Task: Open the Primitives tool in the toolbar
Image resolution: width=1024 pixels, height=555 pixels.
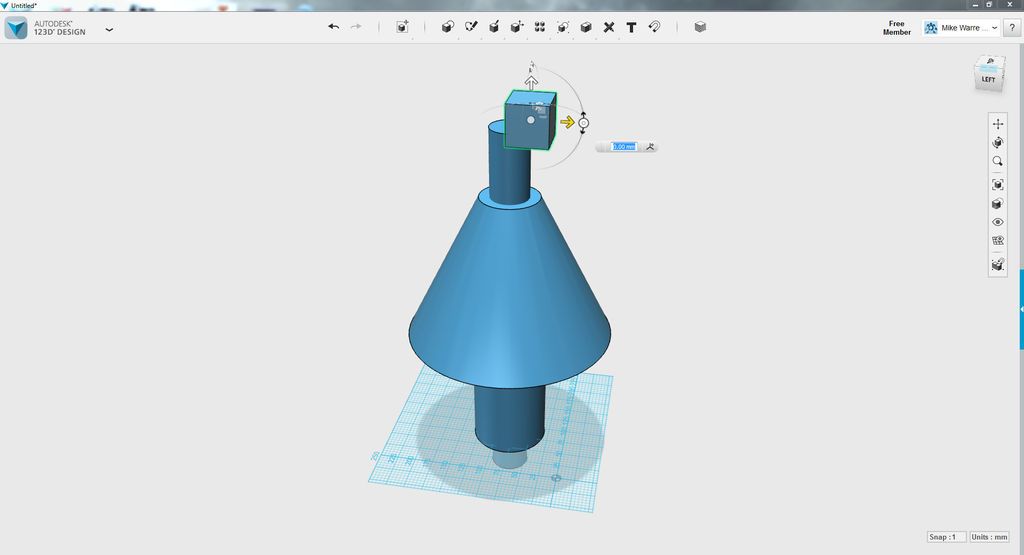Action: point(447,27)
